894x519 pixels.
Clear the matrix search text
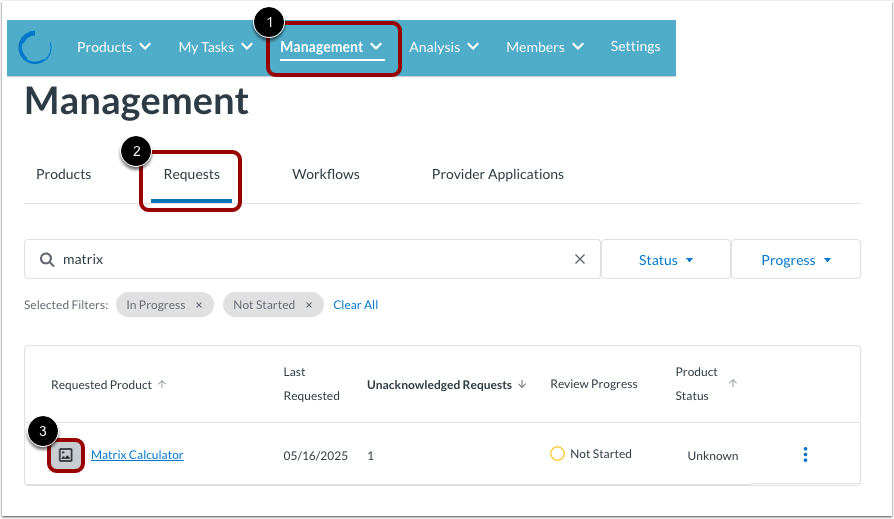580,260
